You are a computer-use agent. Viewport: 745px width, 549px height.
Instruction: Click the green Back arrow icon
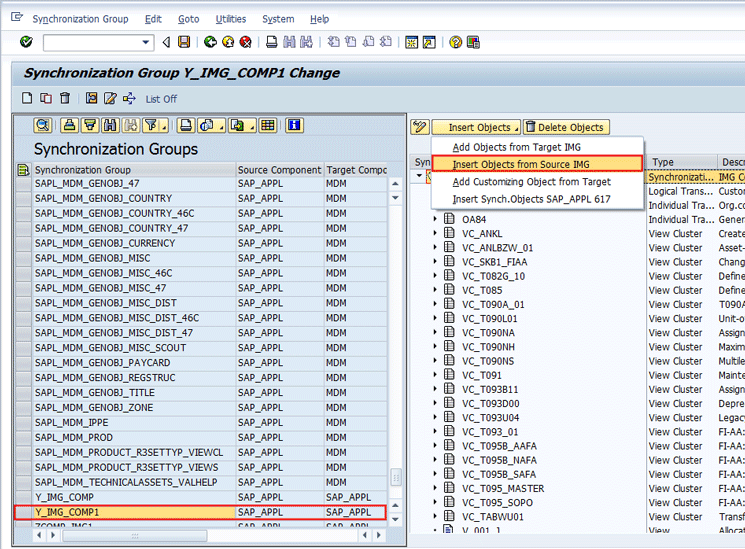pos(210,42)
